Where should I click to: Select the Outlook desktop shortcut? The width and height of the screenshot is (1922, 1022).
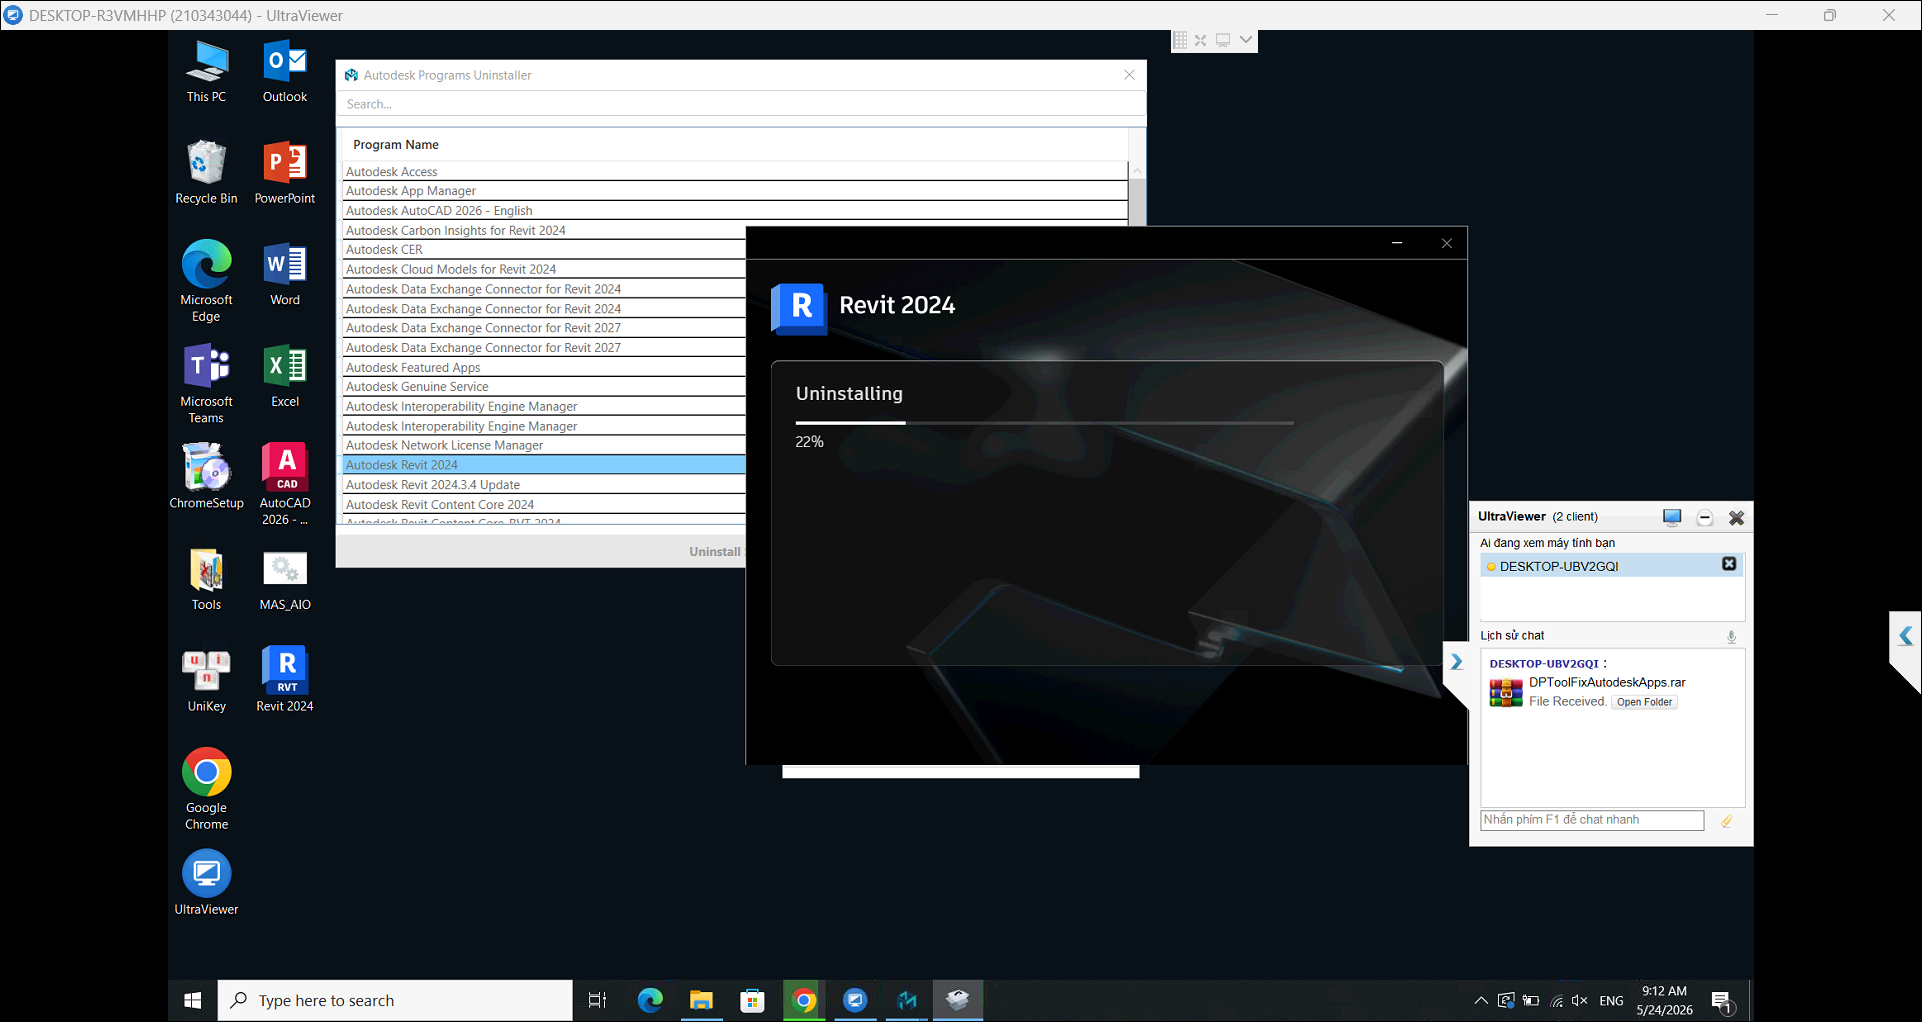[285, 72]
